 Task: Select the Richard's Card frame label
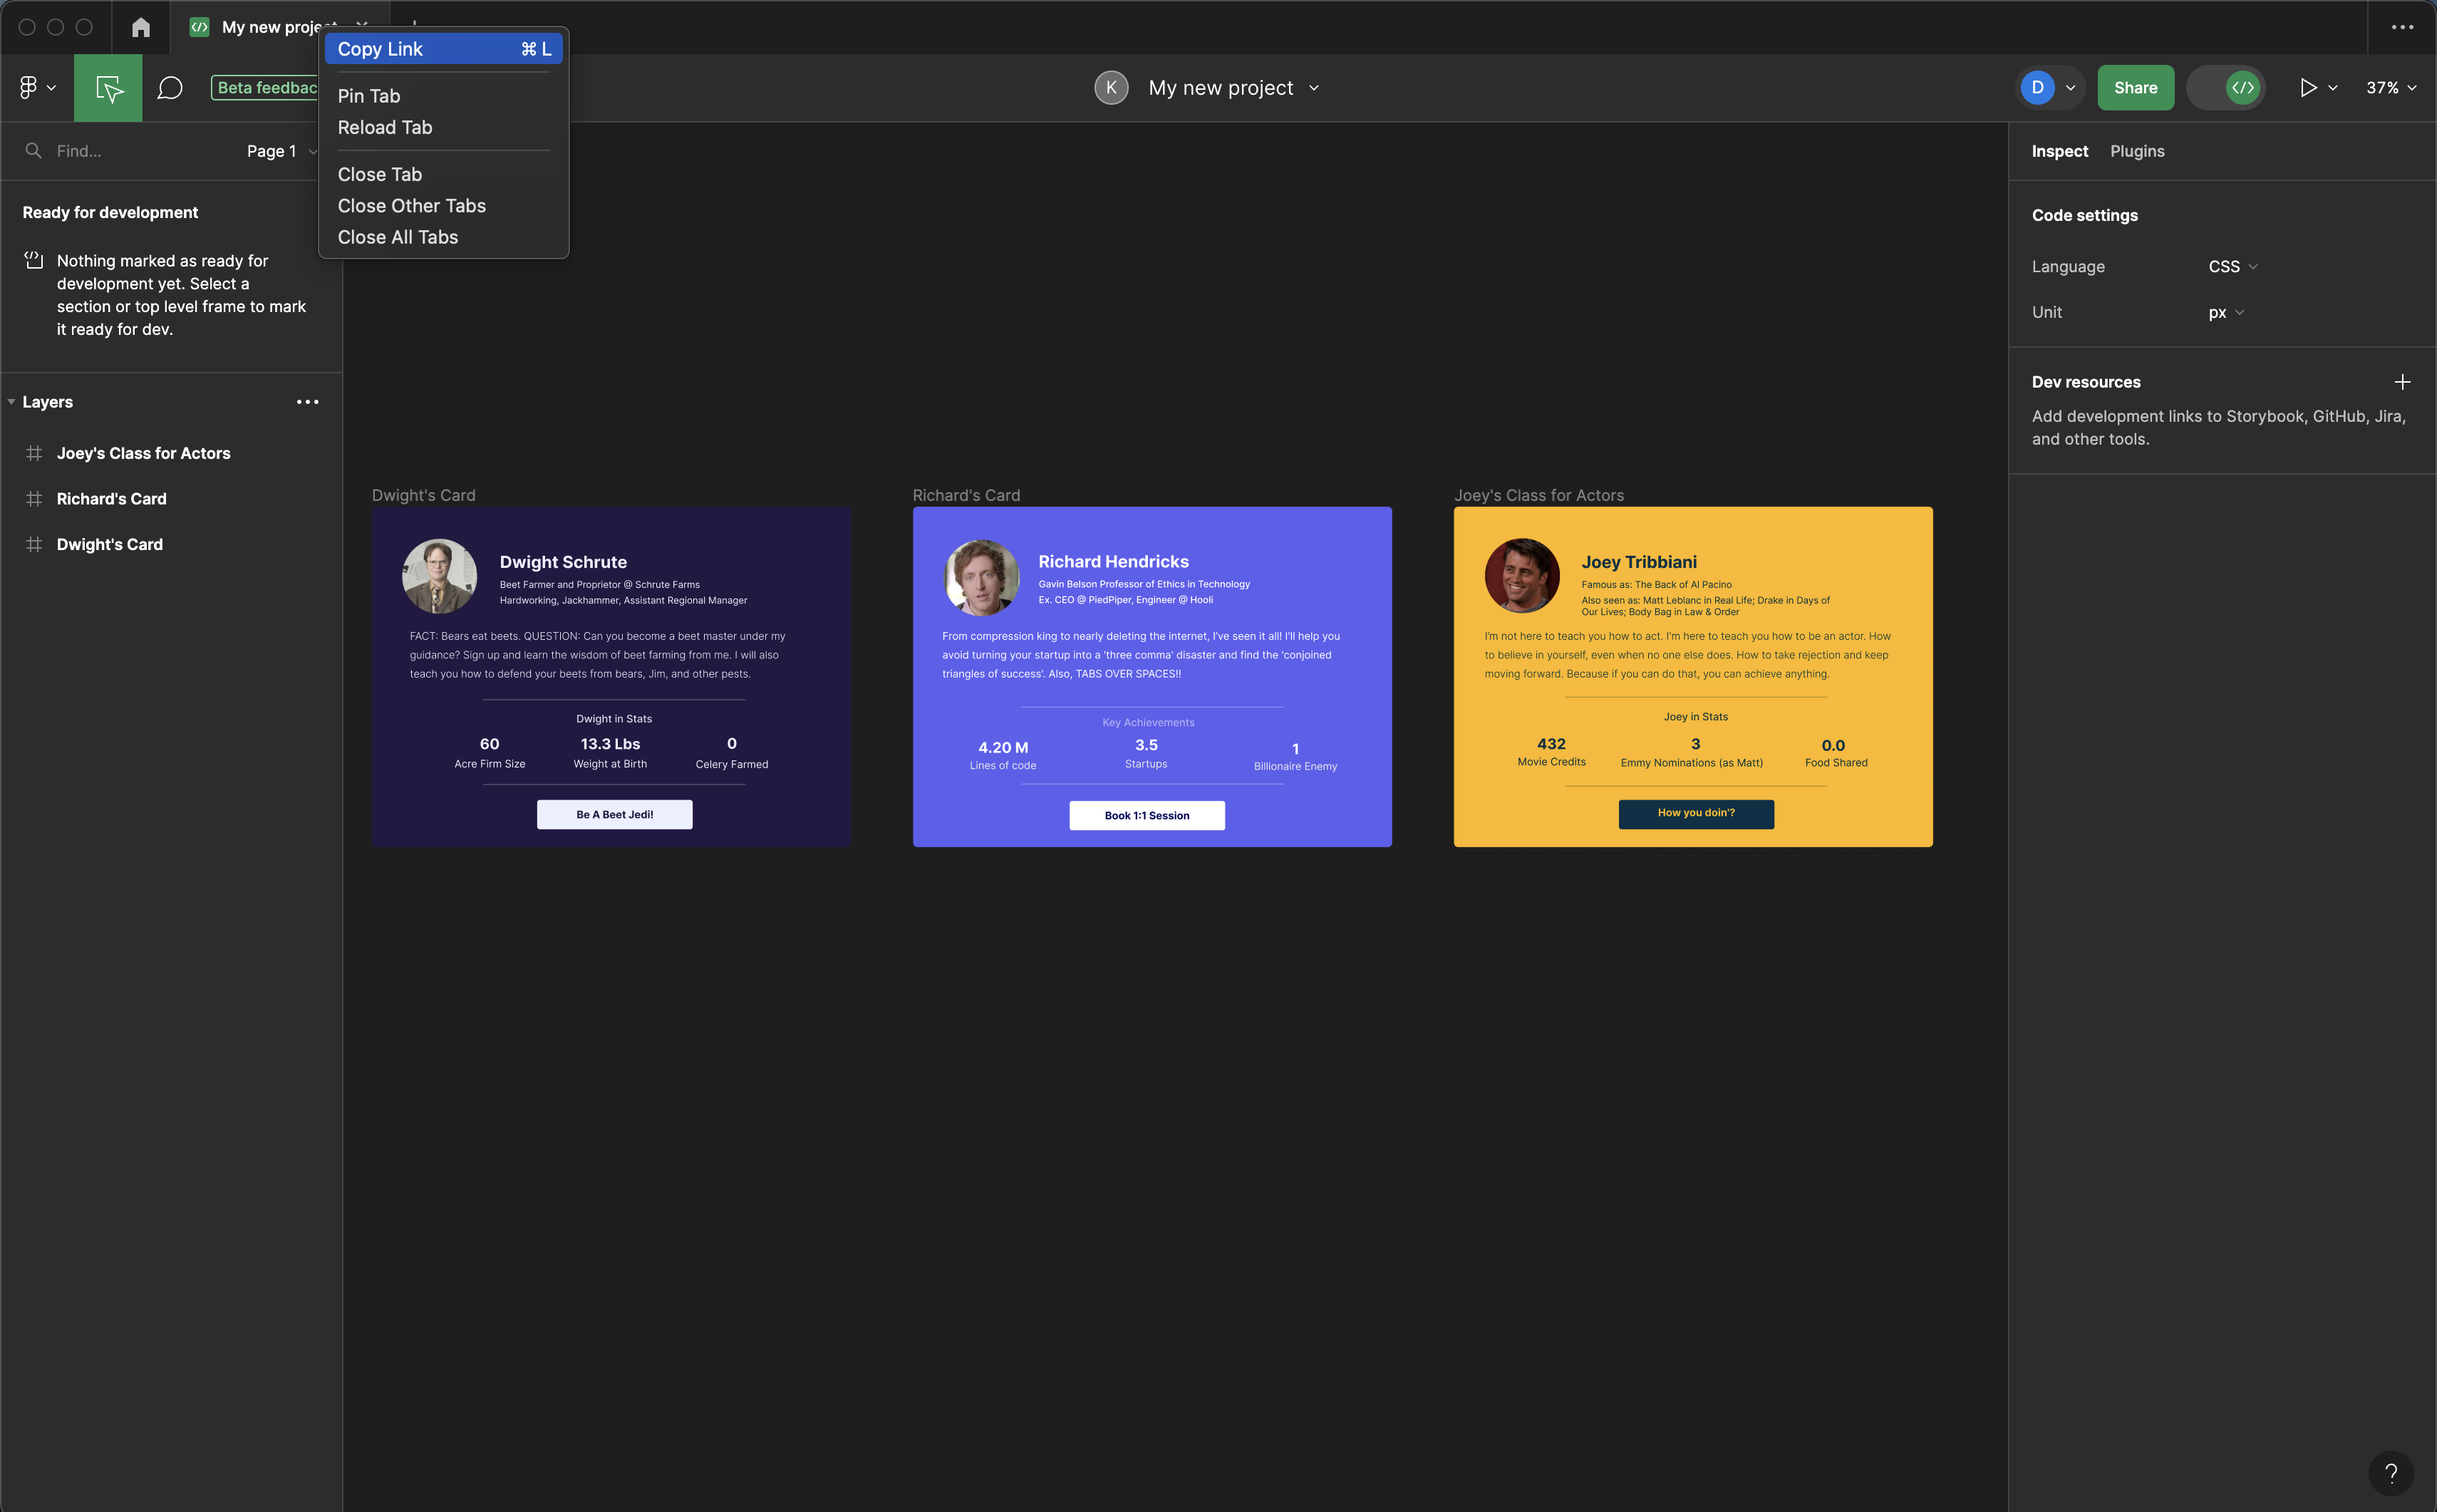966,496
